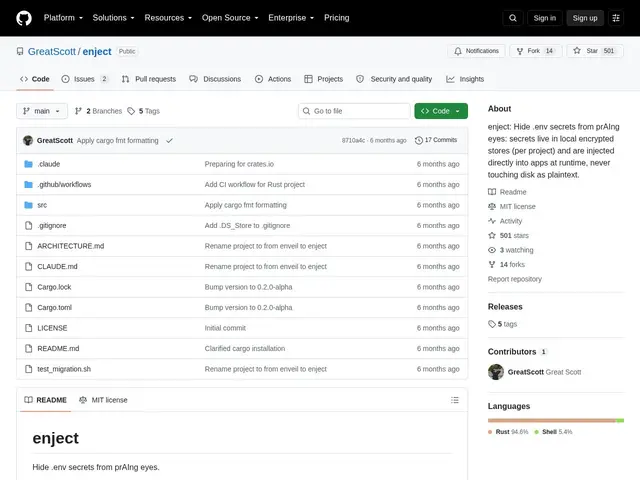Open the appearance settings icon beside Sign up
640x480 pixels.
click(616, 18)
